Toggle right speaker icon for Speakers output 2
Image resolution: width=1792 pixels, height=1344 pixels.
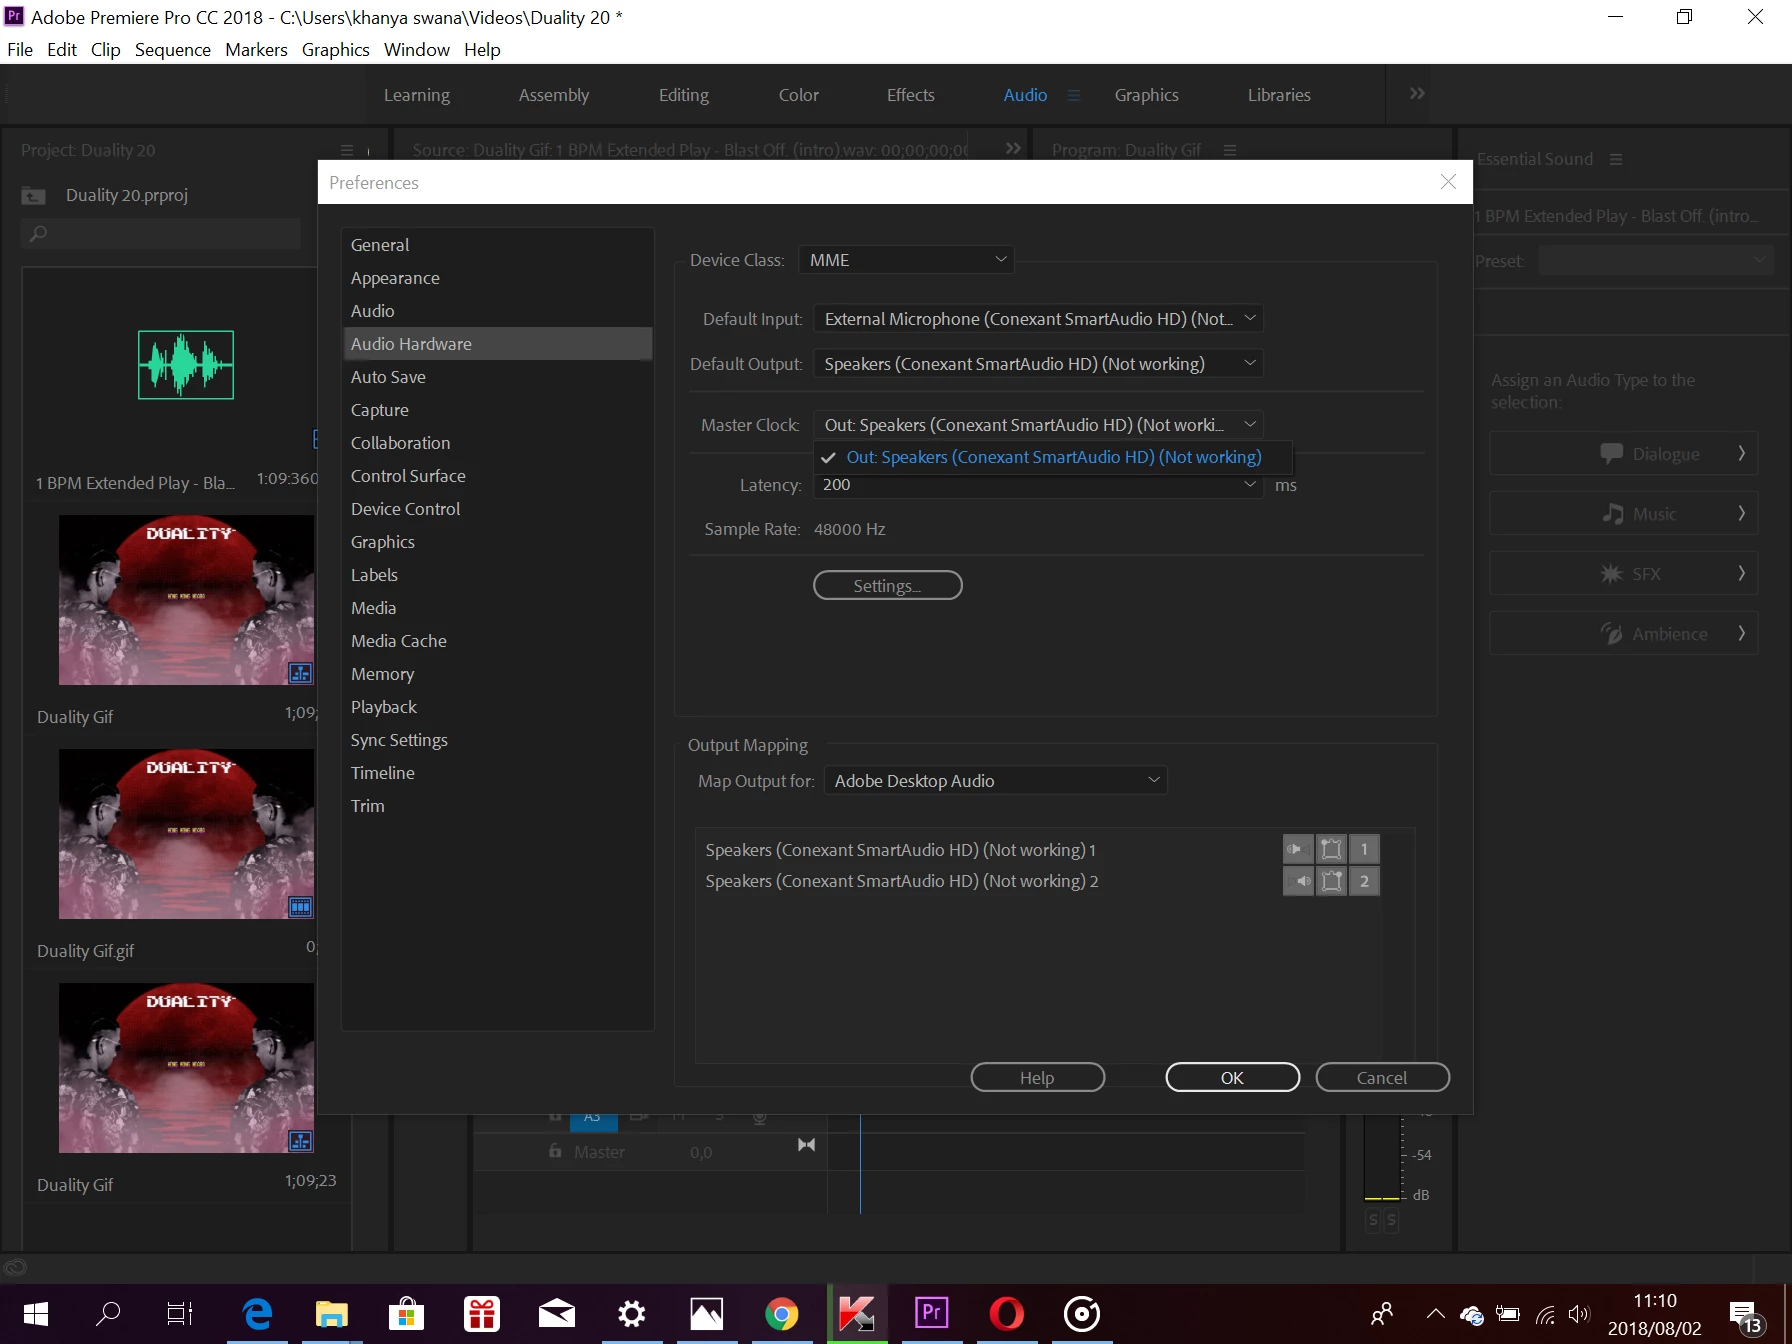pyautogui.click(x=1298, y=881)
